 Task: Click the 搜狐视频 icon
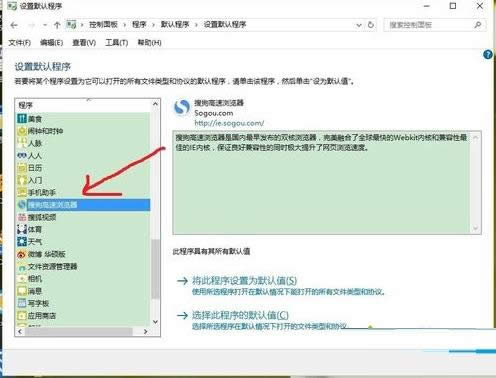22,217
